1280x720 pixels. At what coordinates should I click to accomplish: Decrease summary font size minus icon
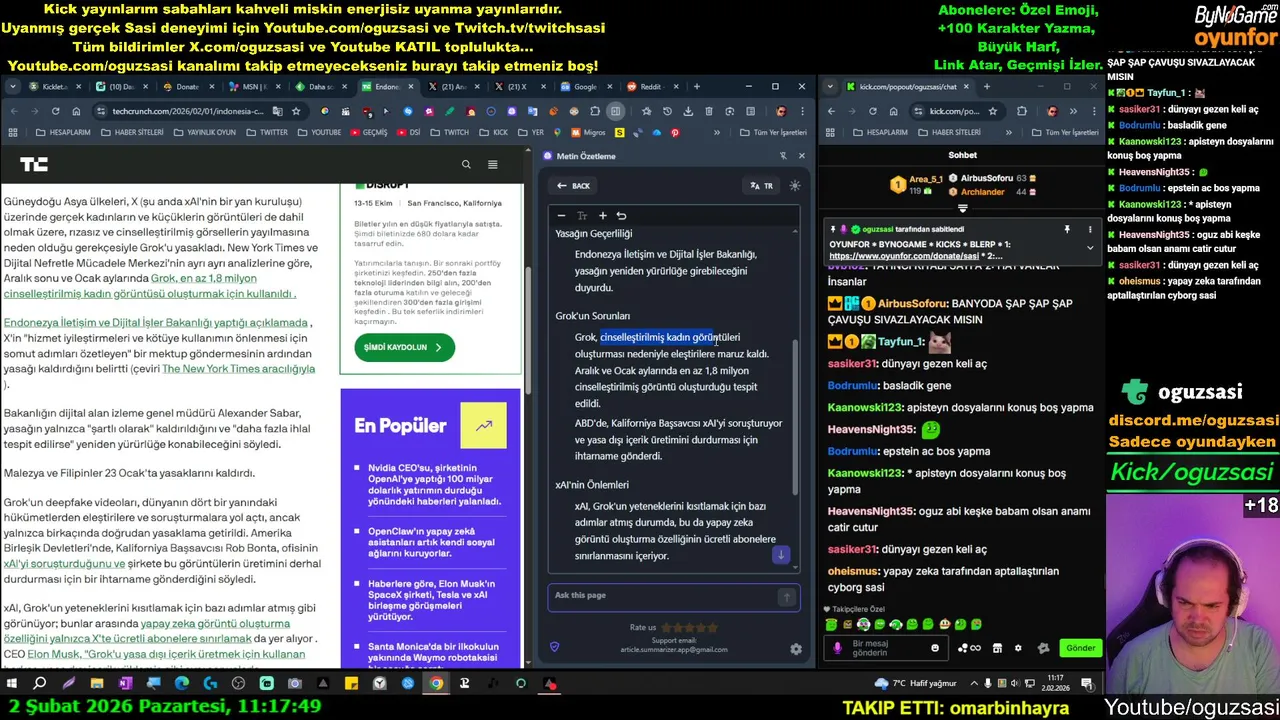[561, 216]
